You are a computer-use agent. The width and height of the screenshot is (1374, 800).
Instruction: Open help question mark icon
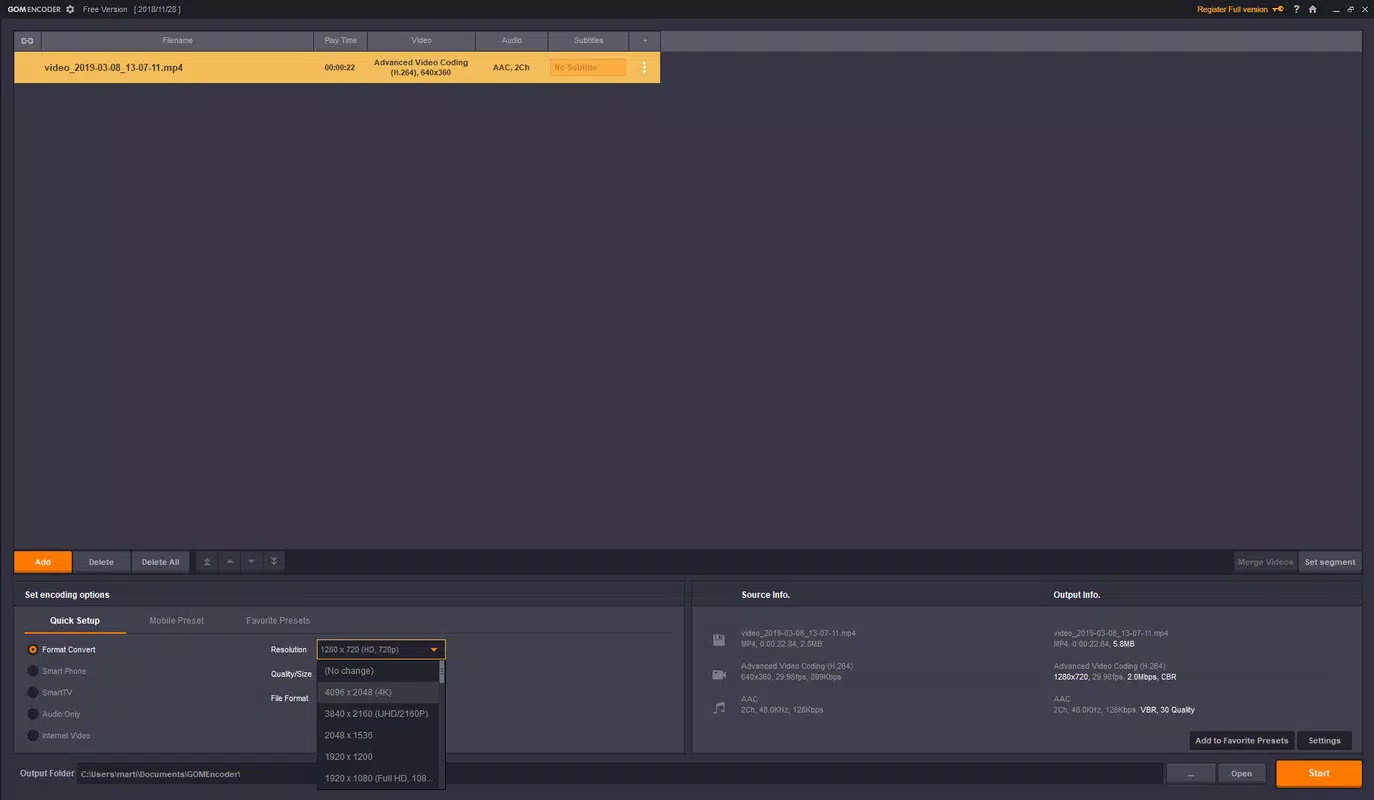point(1296,9)
